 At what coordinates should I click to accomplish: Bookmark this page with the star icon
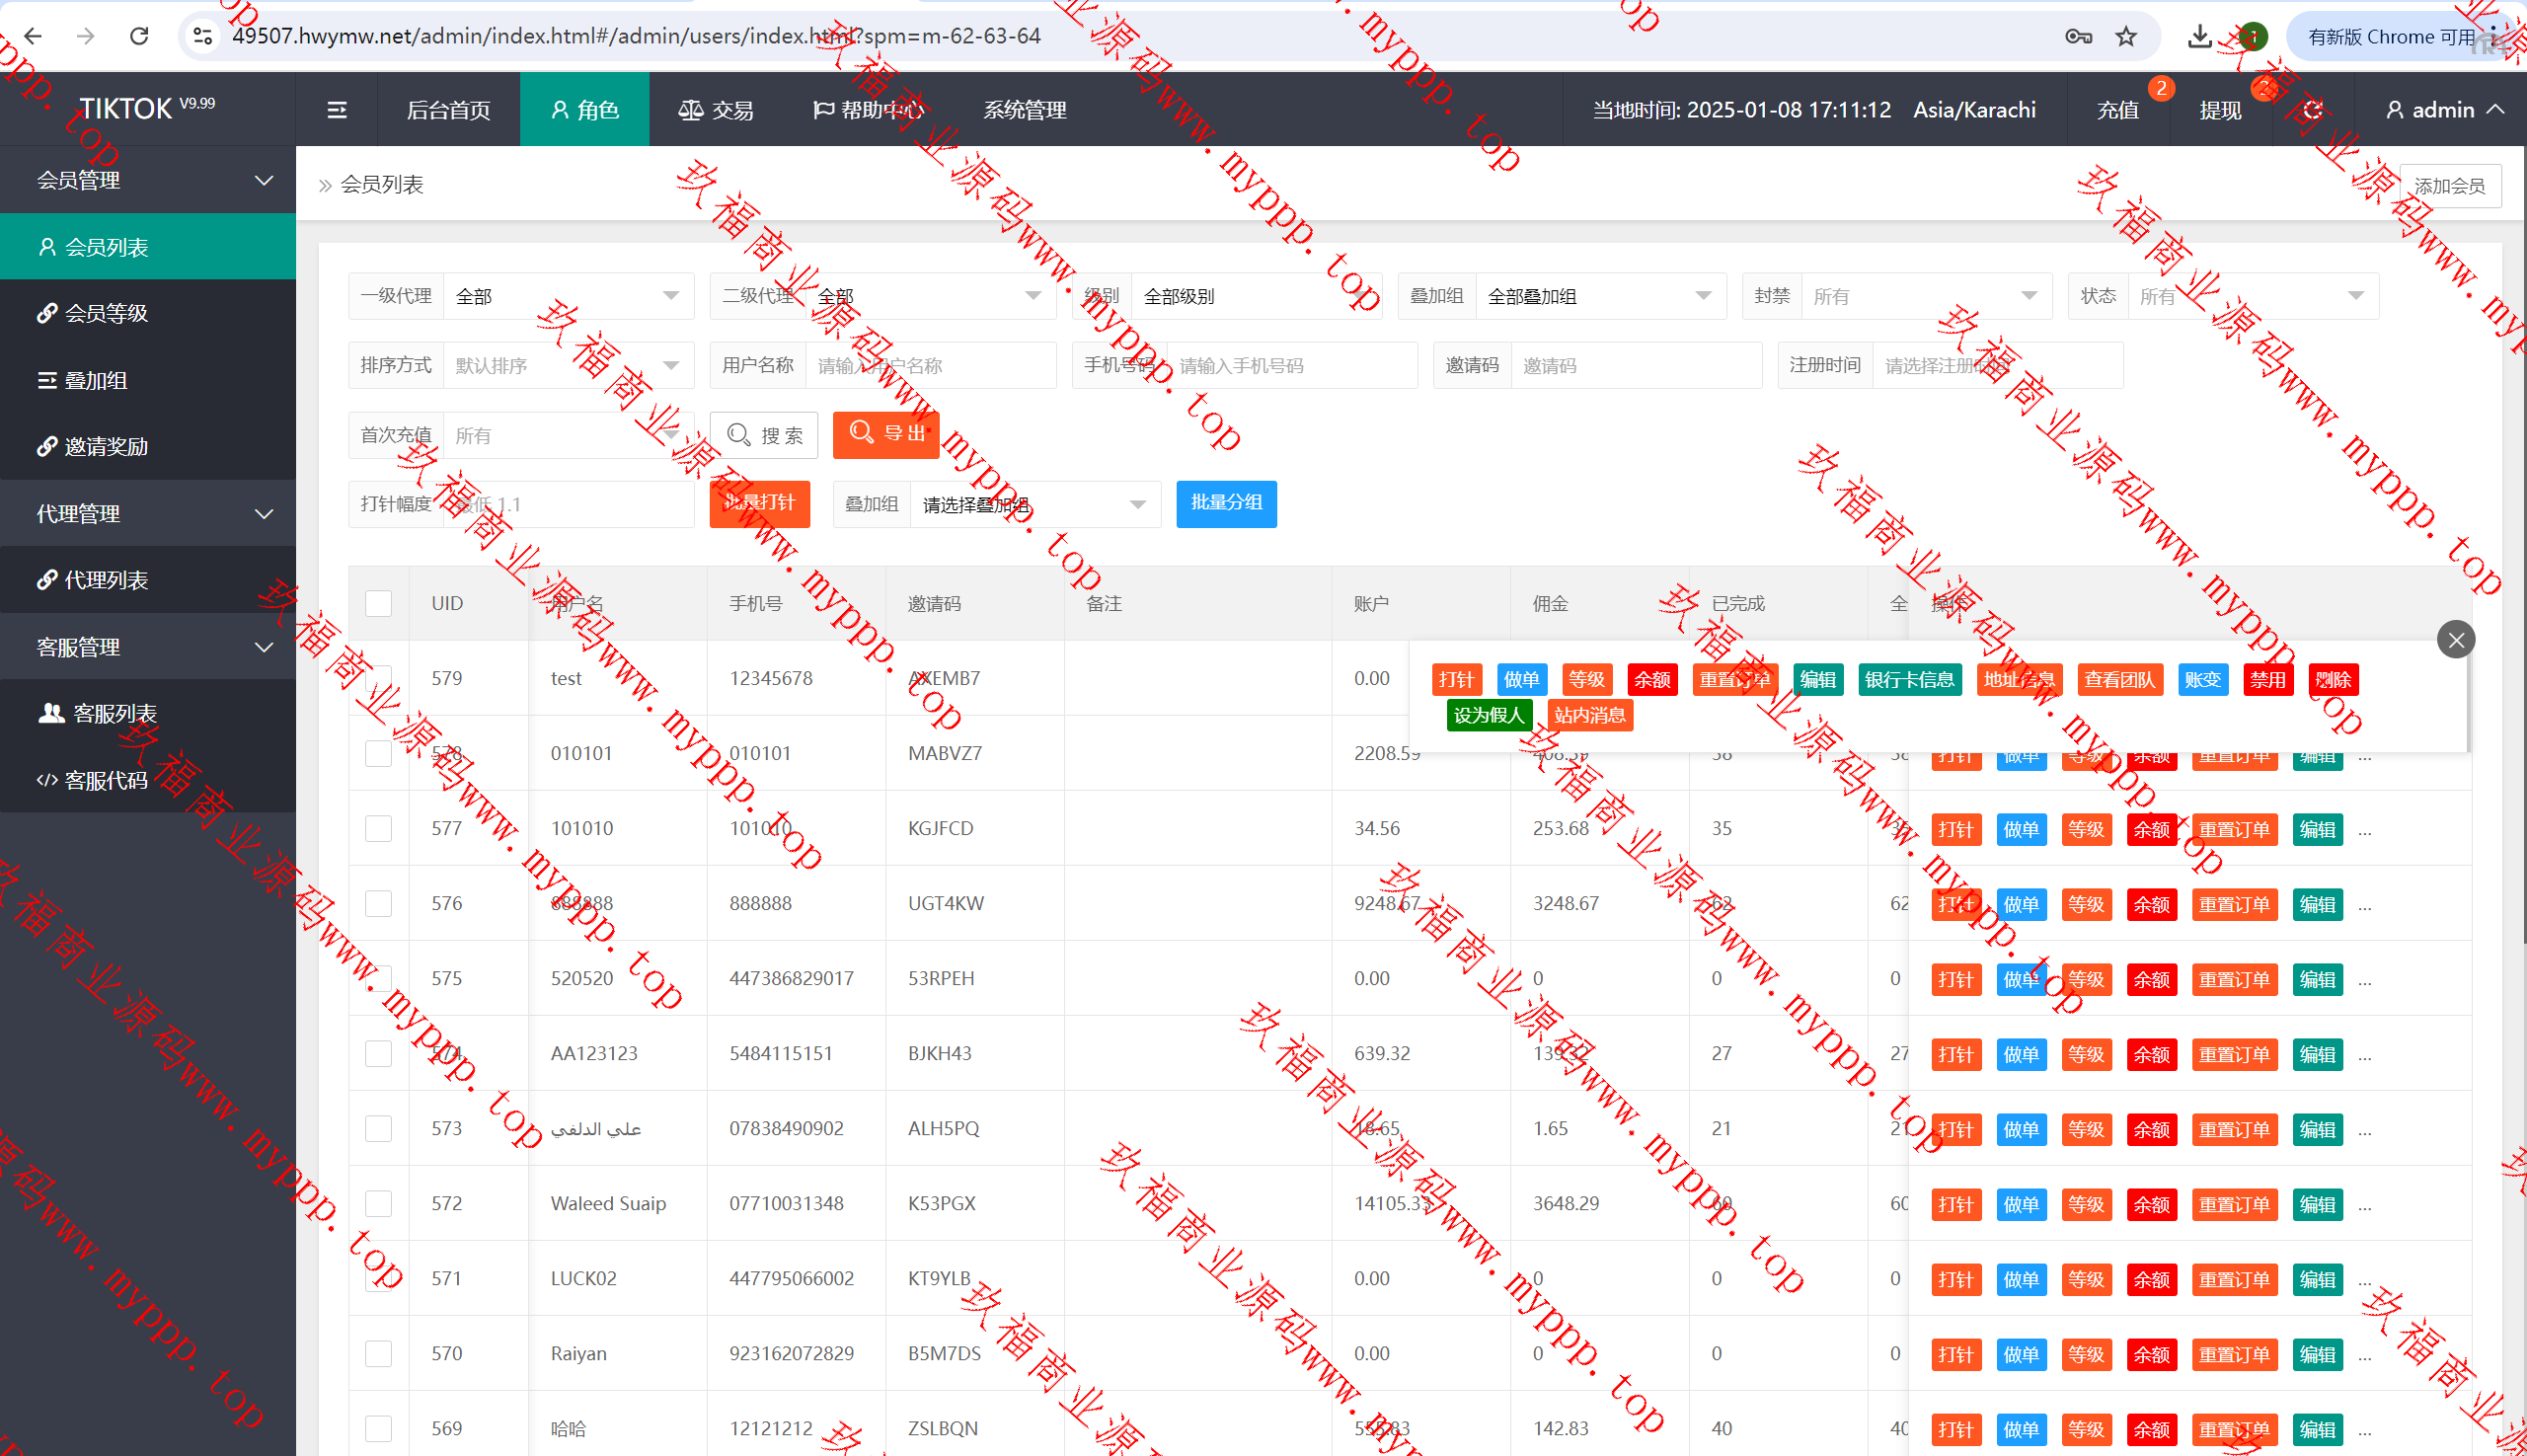click(2126, 37)
